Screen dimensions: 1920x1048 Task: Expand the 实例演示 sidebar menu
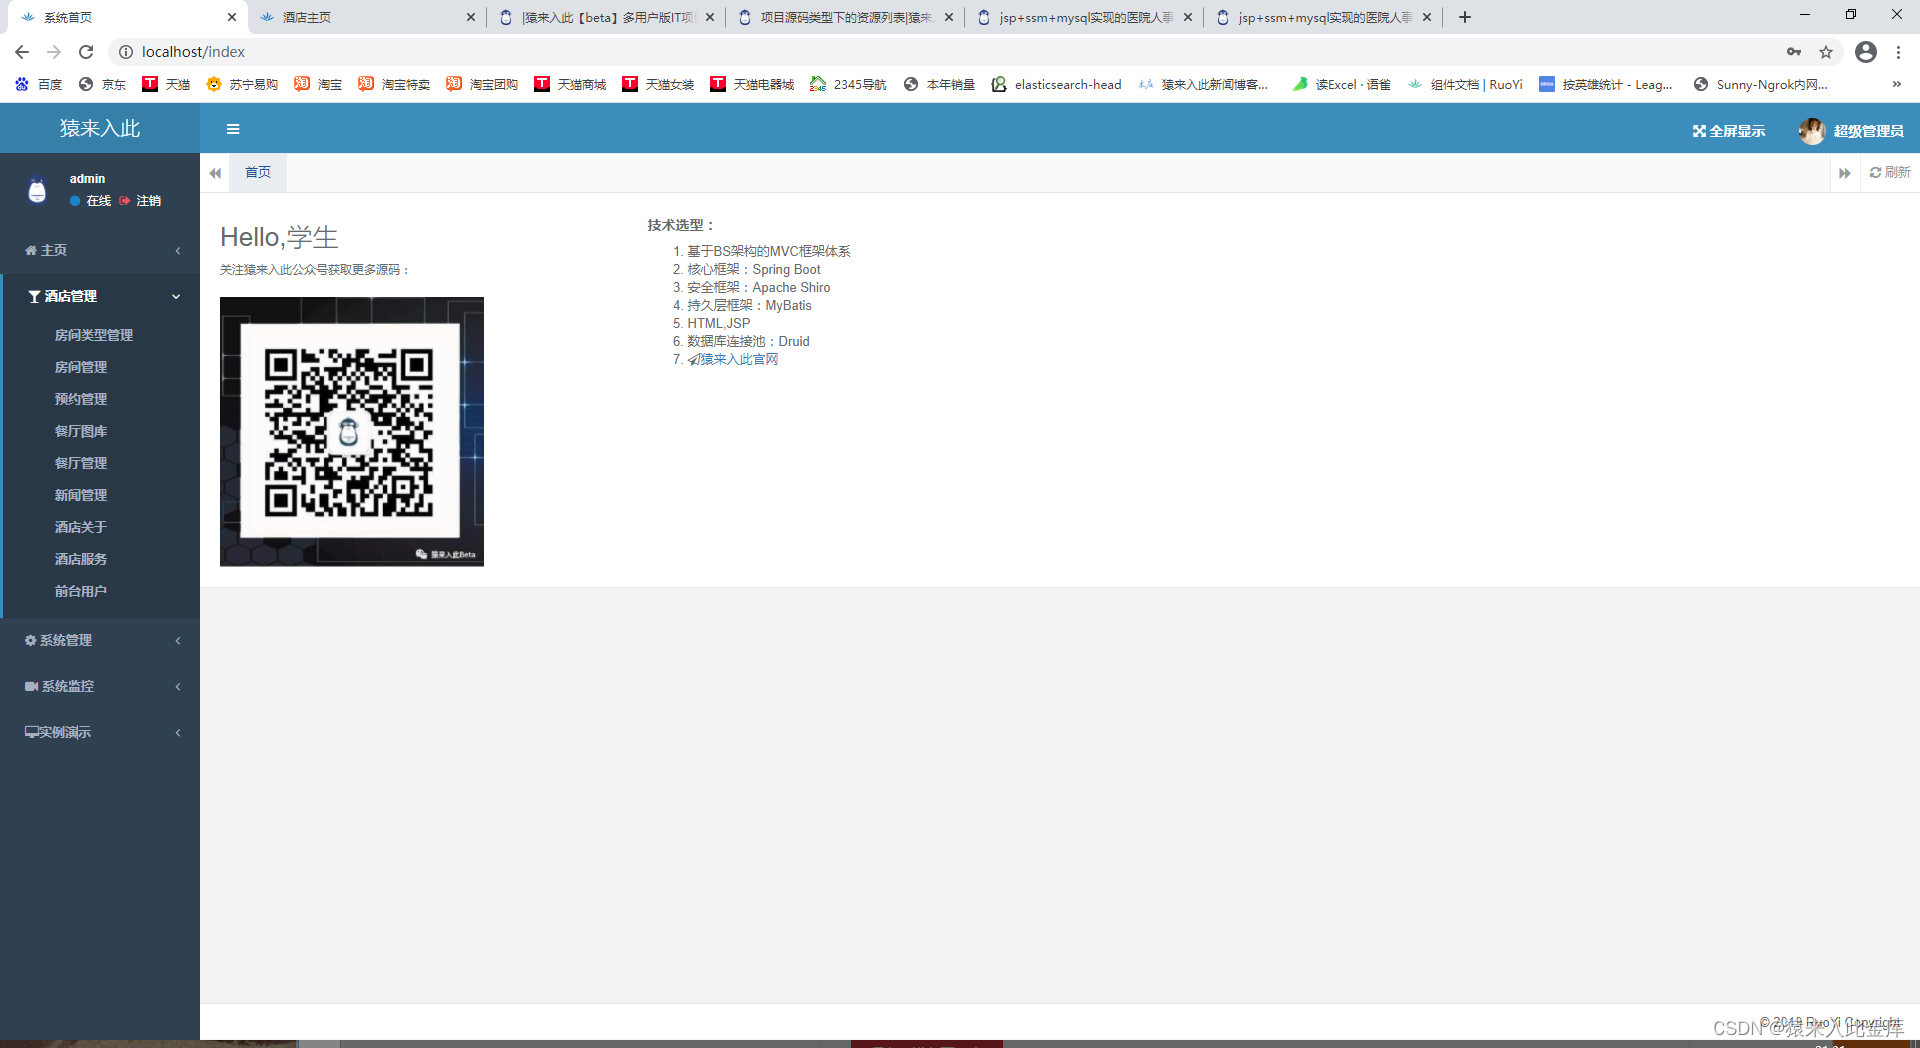tap(100, 732)
